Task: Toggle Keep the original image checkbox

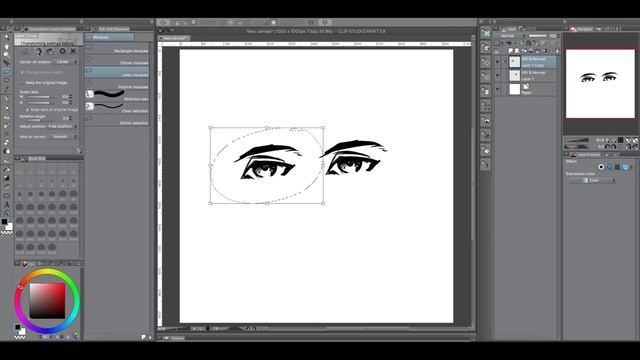Action: click(22, 82)
